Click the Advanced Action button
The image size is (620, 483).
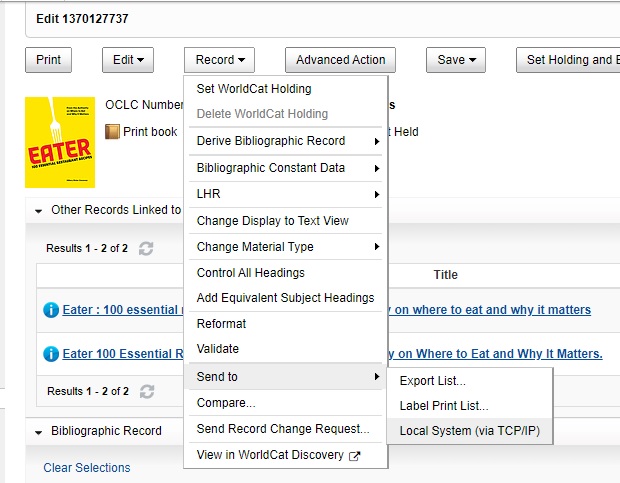(340, 60)
